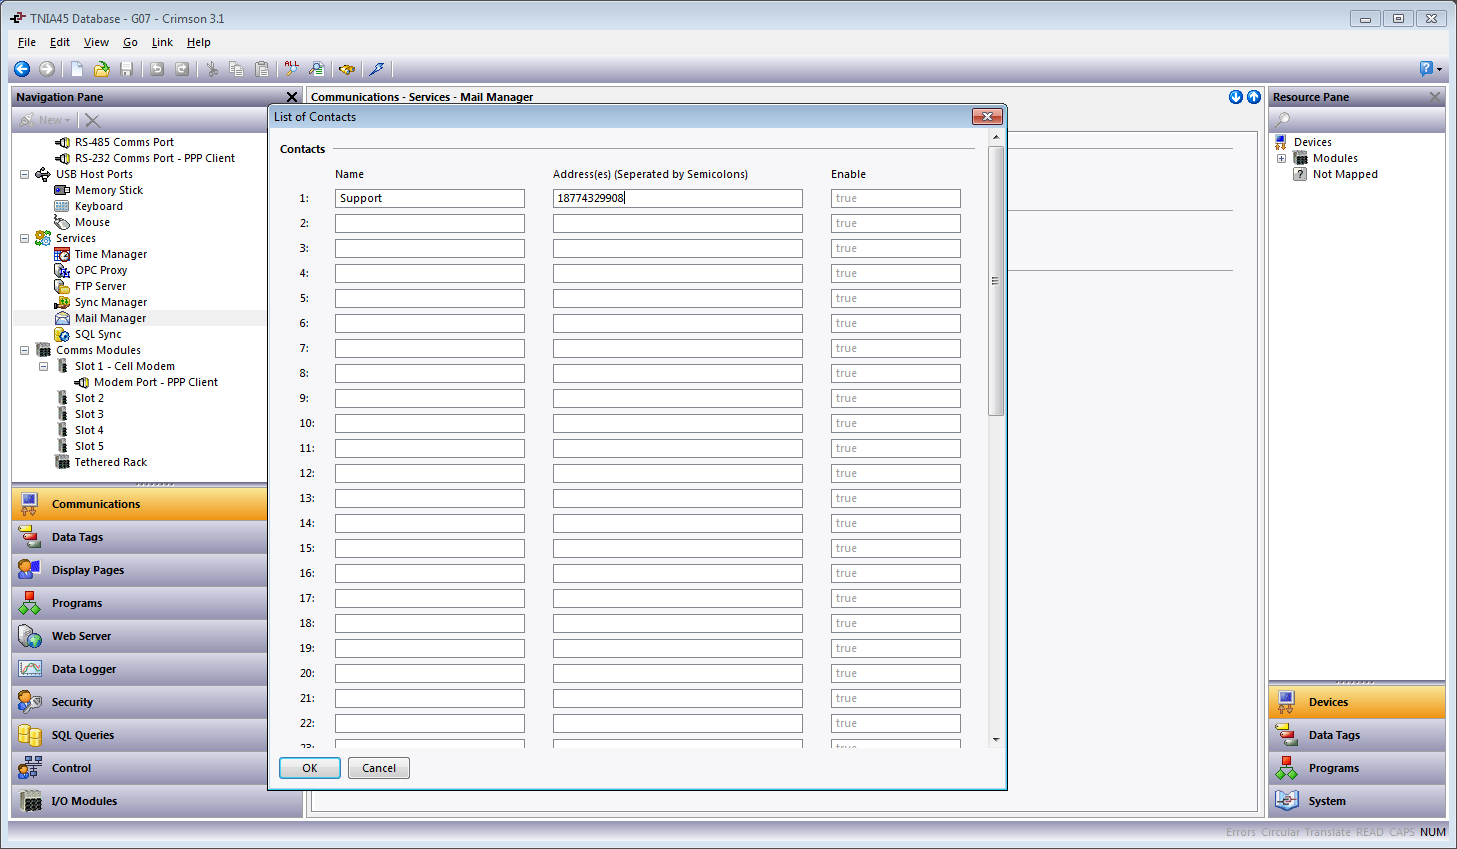Open the Help menu
Image resolution: width=1457 pixels, height=849 pixels.
199,42
